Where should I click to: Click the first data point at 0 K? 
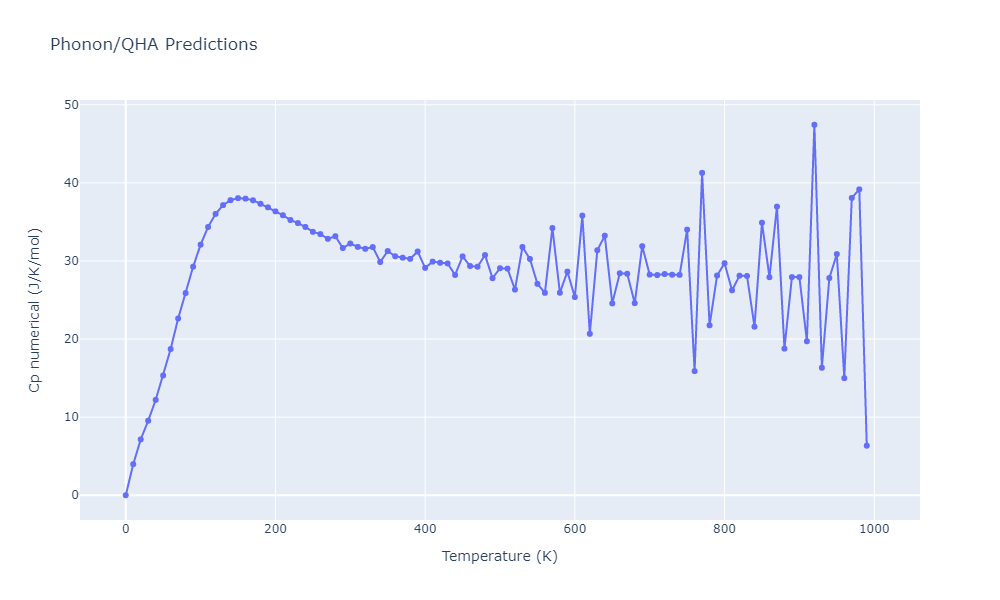coord(125,495)
